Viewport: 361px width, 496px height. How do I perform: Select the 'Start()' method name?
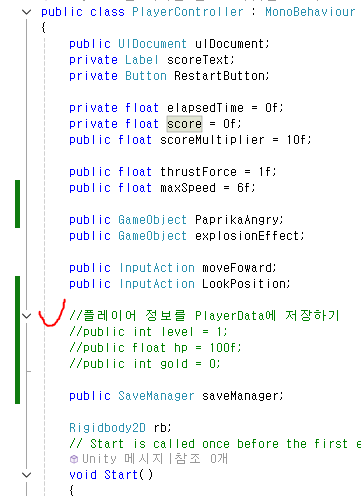coord(128,475)
